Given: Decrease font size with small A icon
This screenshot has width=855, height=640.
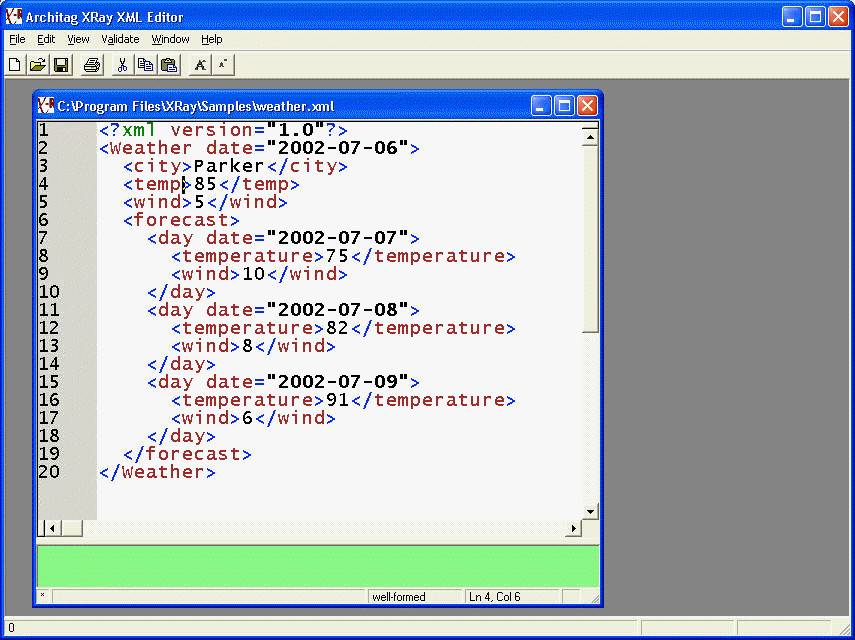Looking at the screenshot, I should (223, 65).
